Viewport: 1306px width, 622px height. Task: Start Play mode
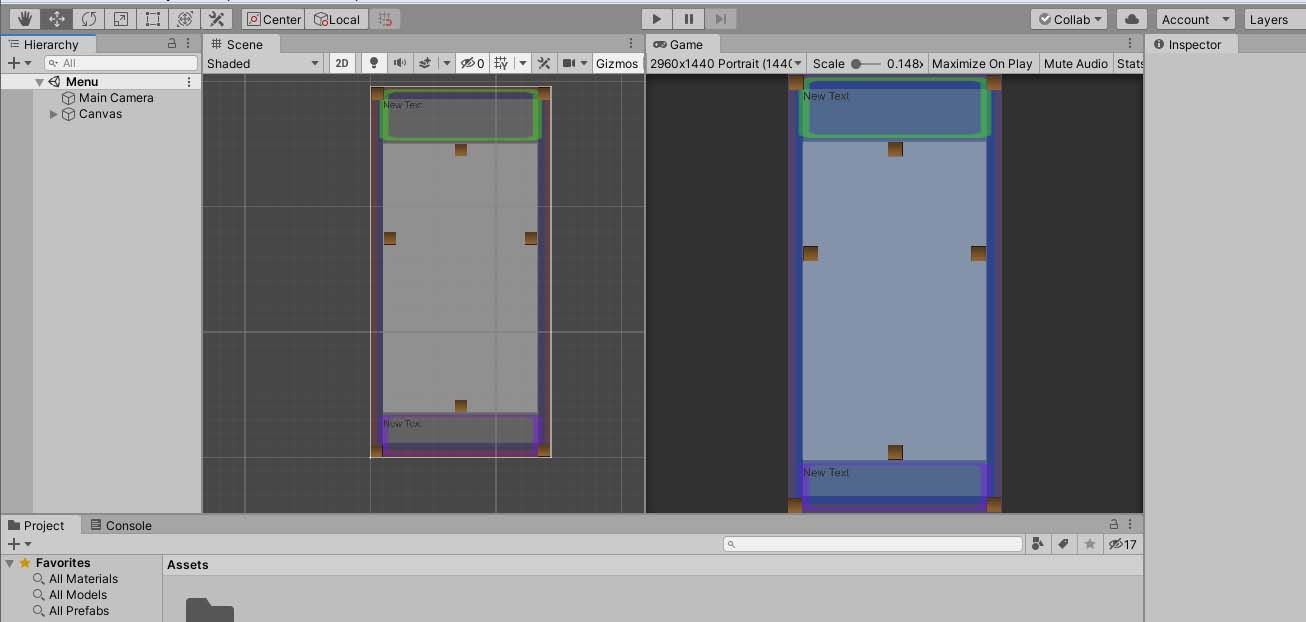click(x=656, y=19)
